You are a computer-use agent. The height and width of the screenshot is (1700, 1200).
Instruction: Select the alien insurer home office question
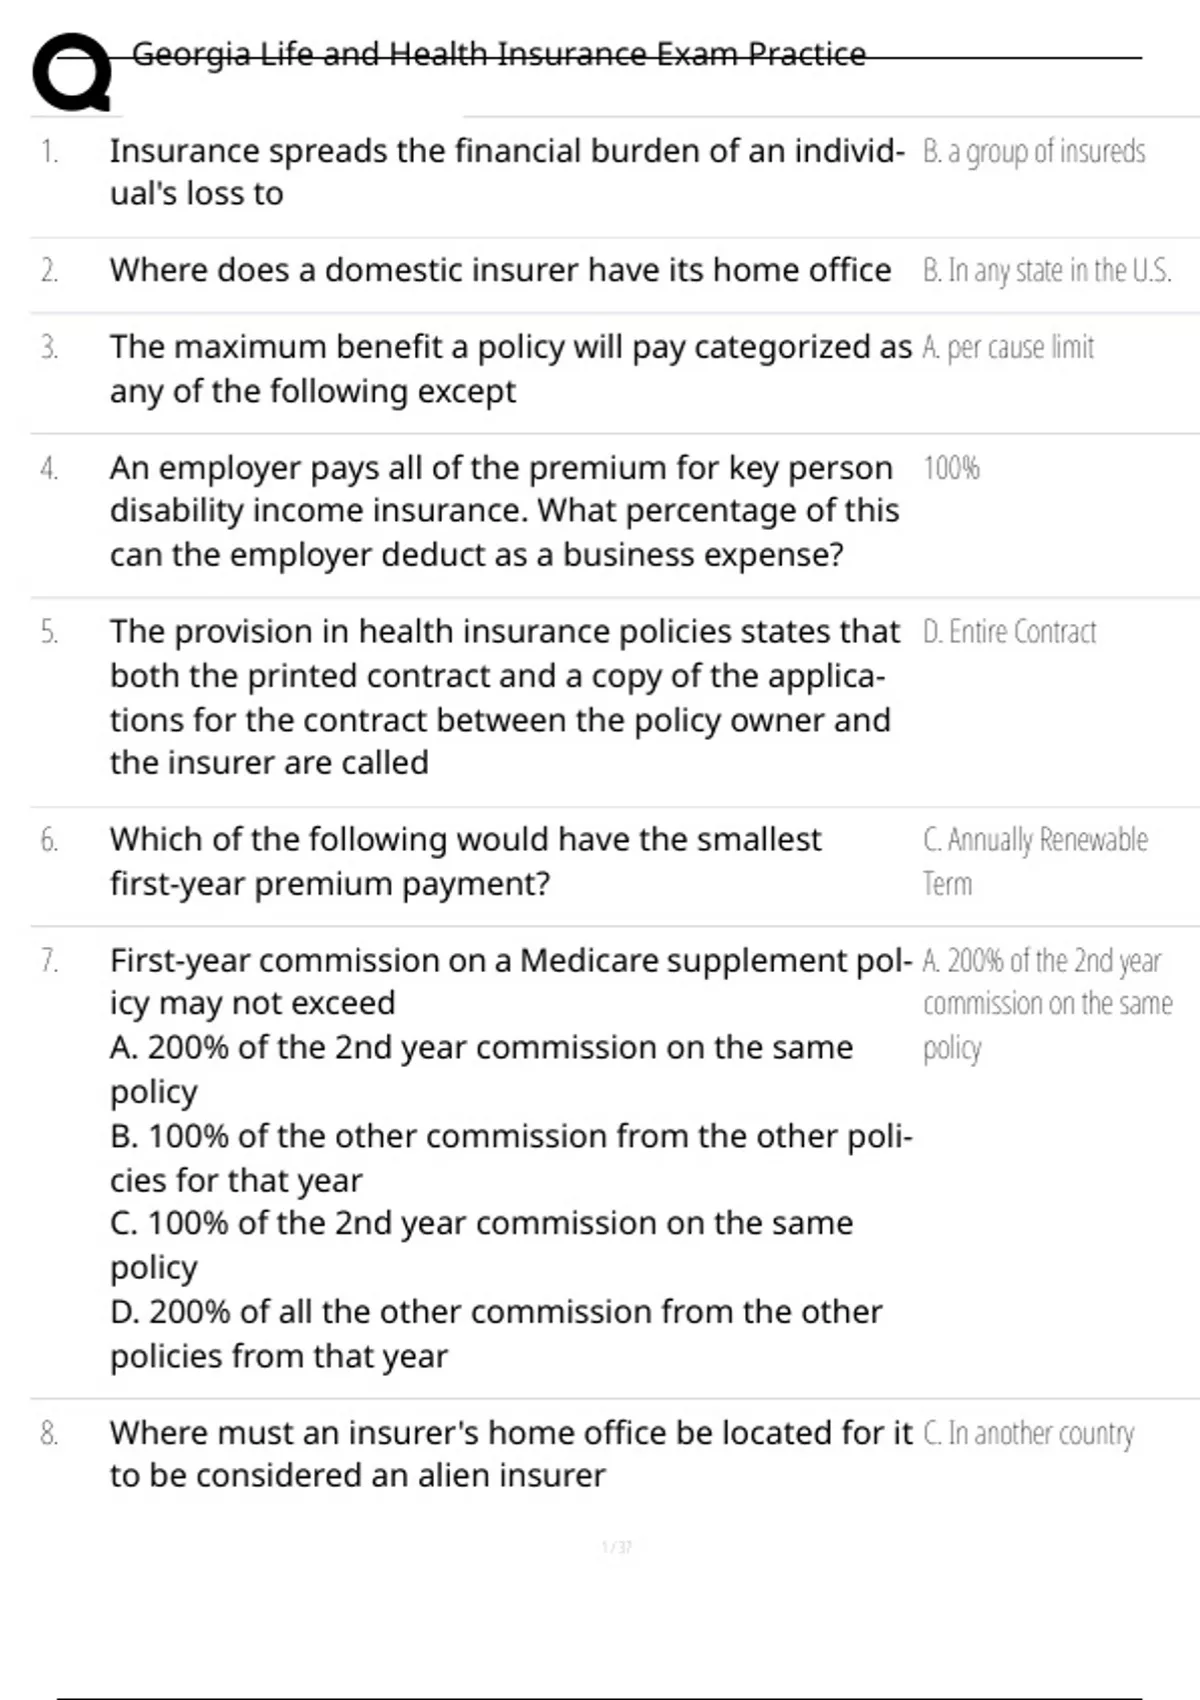510,1454
